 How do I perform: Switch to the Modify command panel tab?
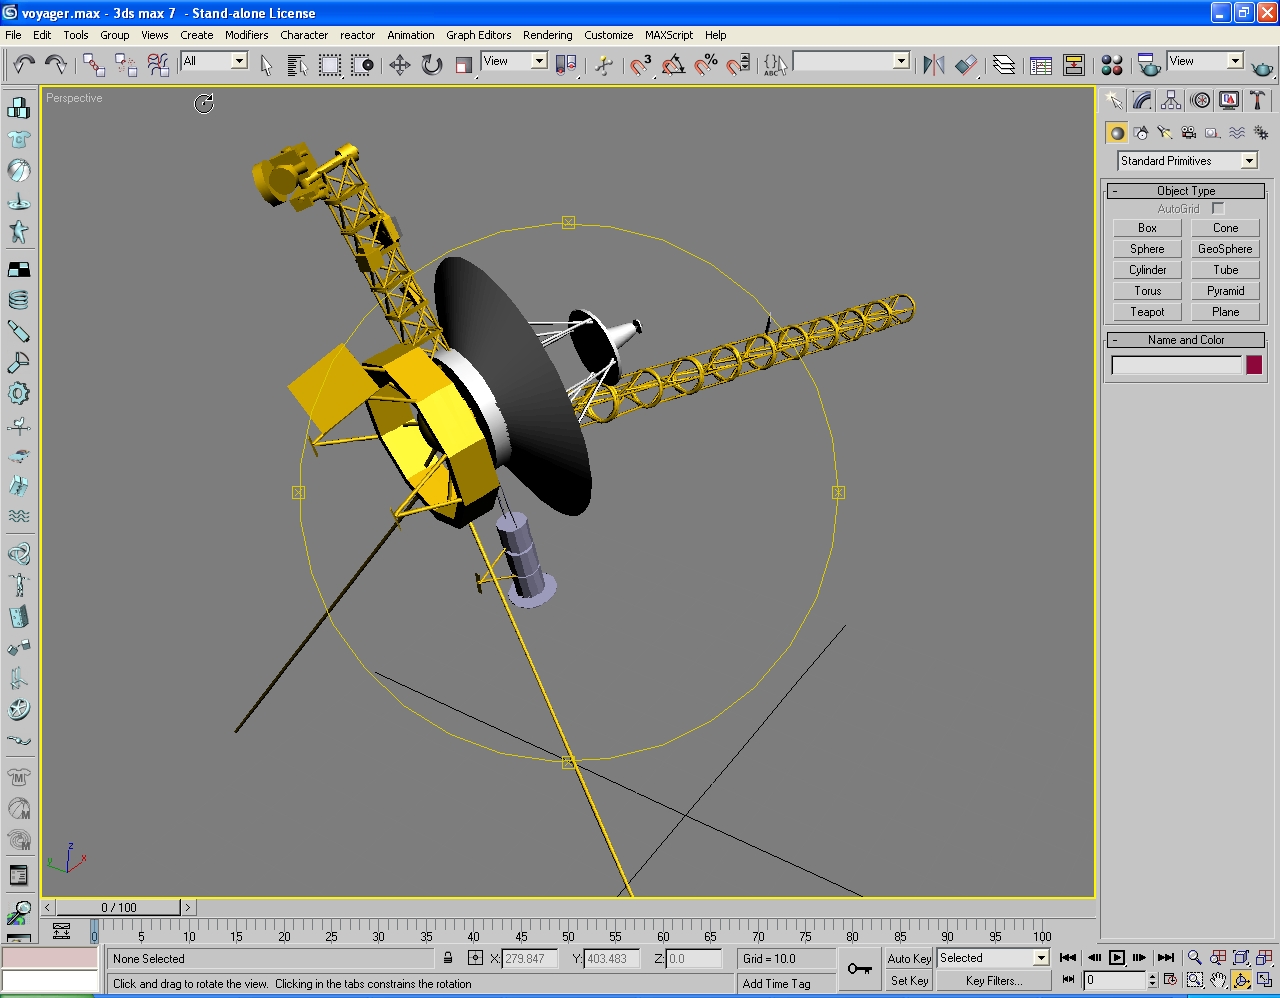click(x=1142, y=101)
